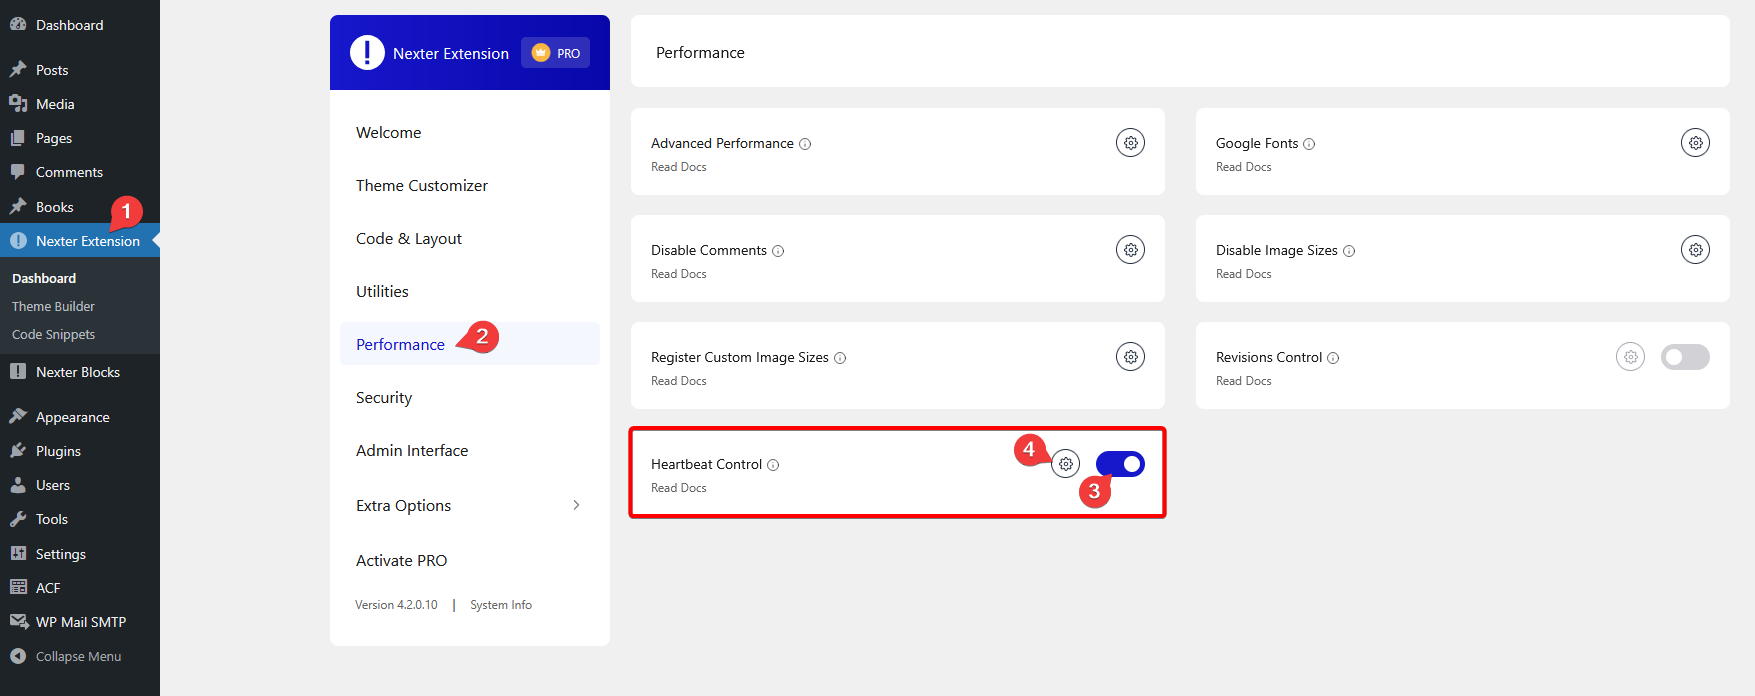This screenshot has height=696, width=1755.
Task: Open Register Custom Image Sizes settings
Action: 1130,357
